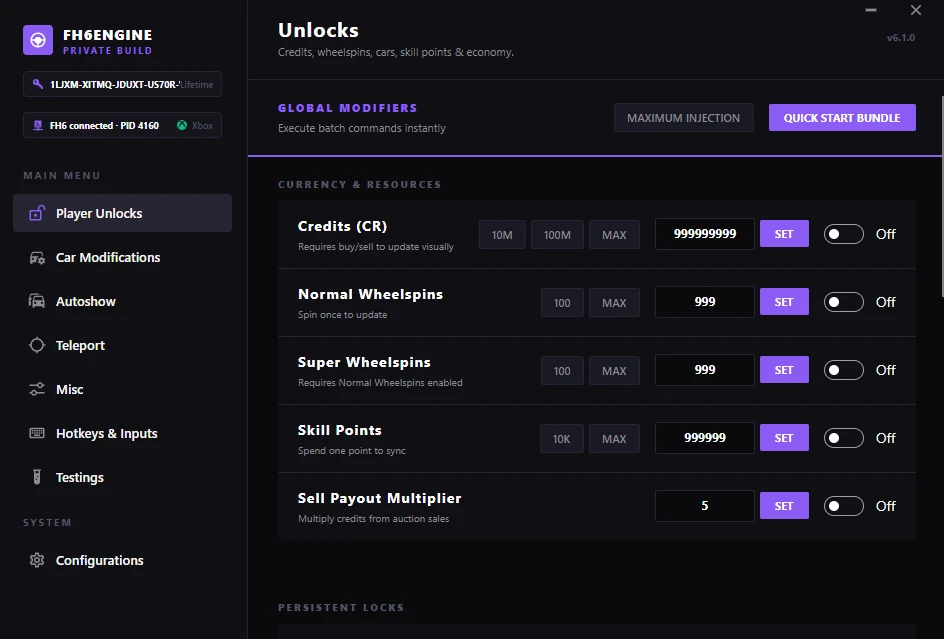
Task: Go to the Autoshow page
Action: [x=122, y=301]
